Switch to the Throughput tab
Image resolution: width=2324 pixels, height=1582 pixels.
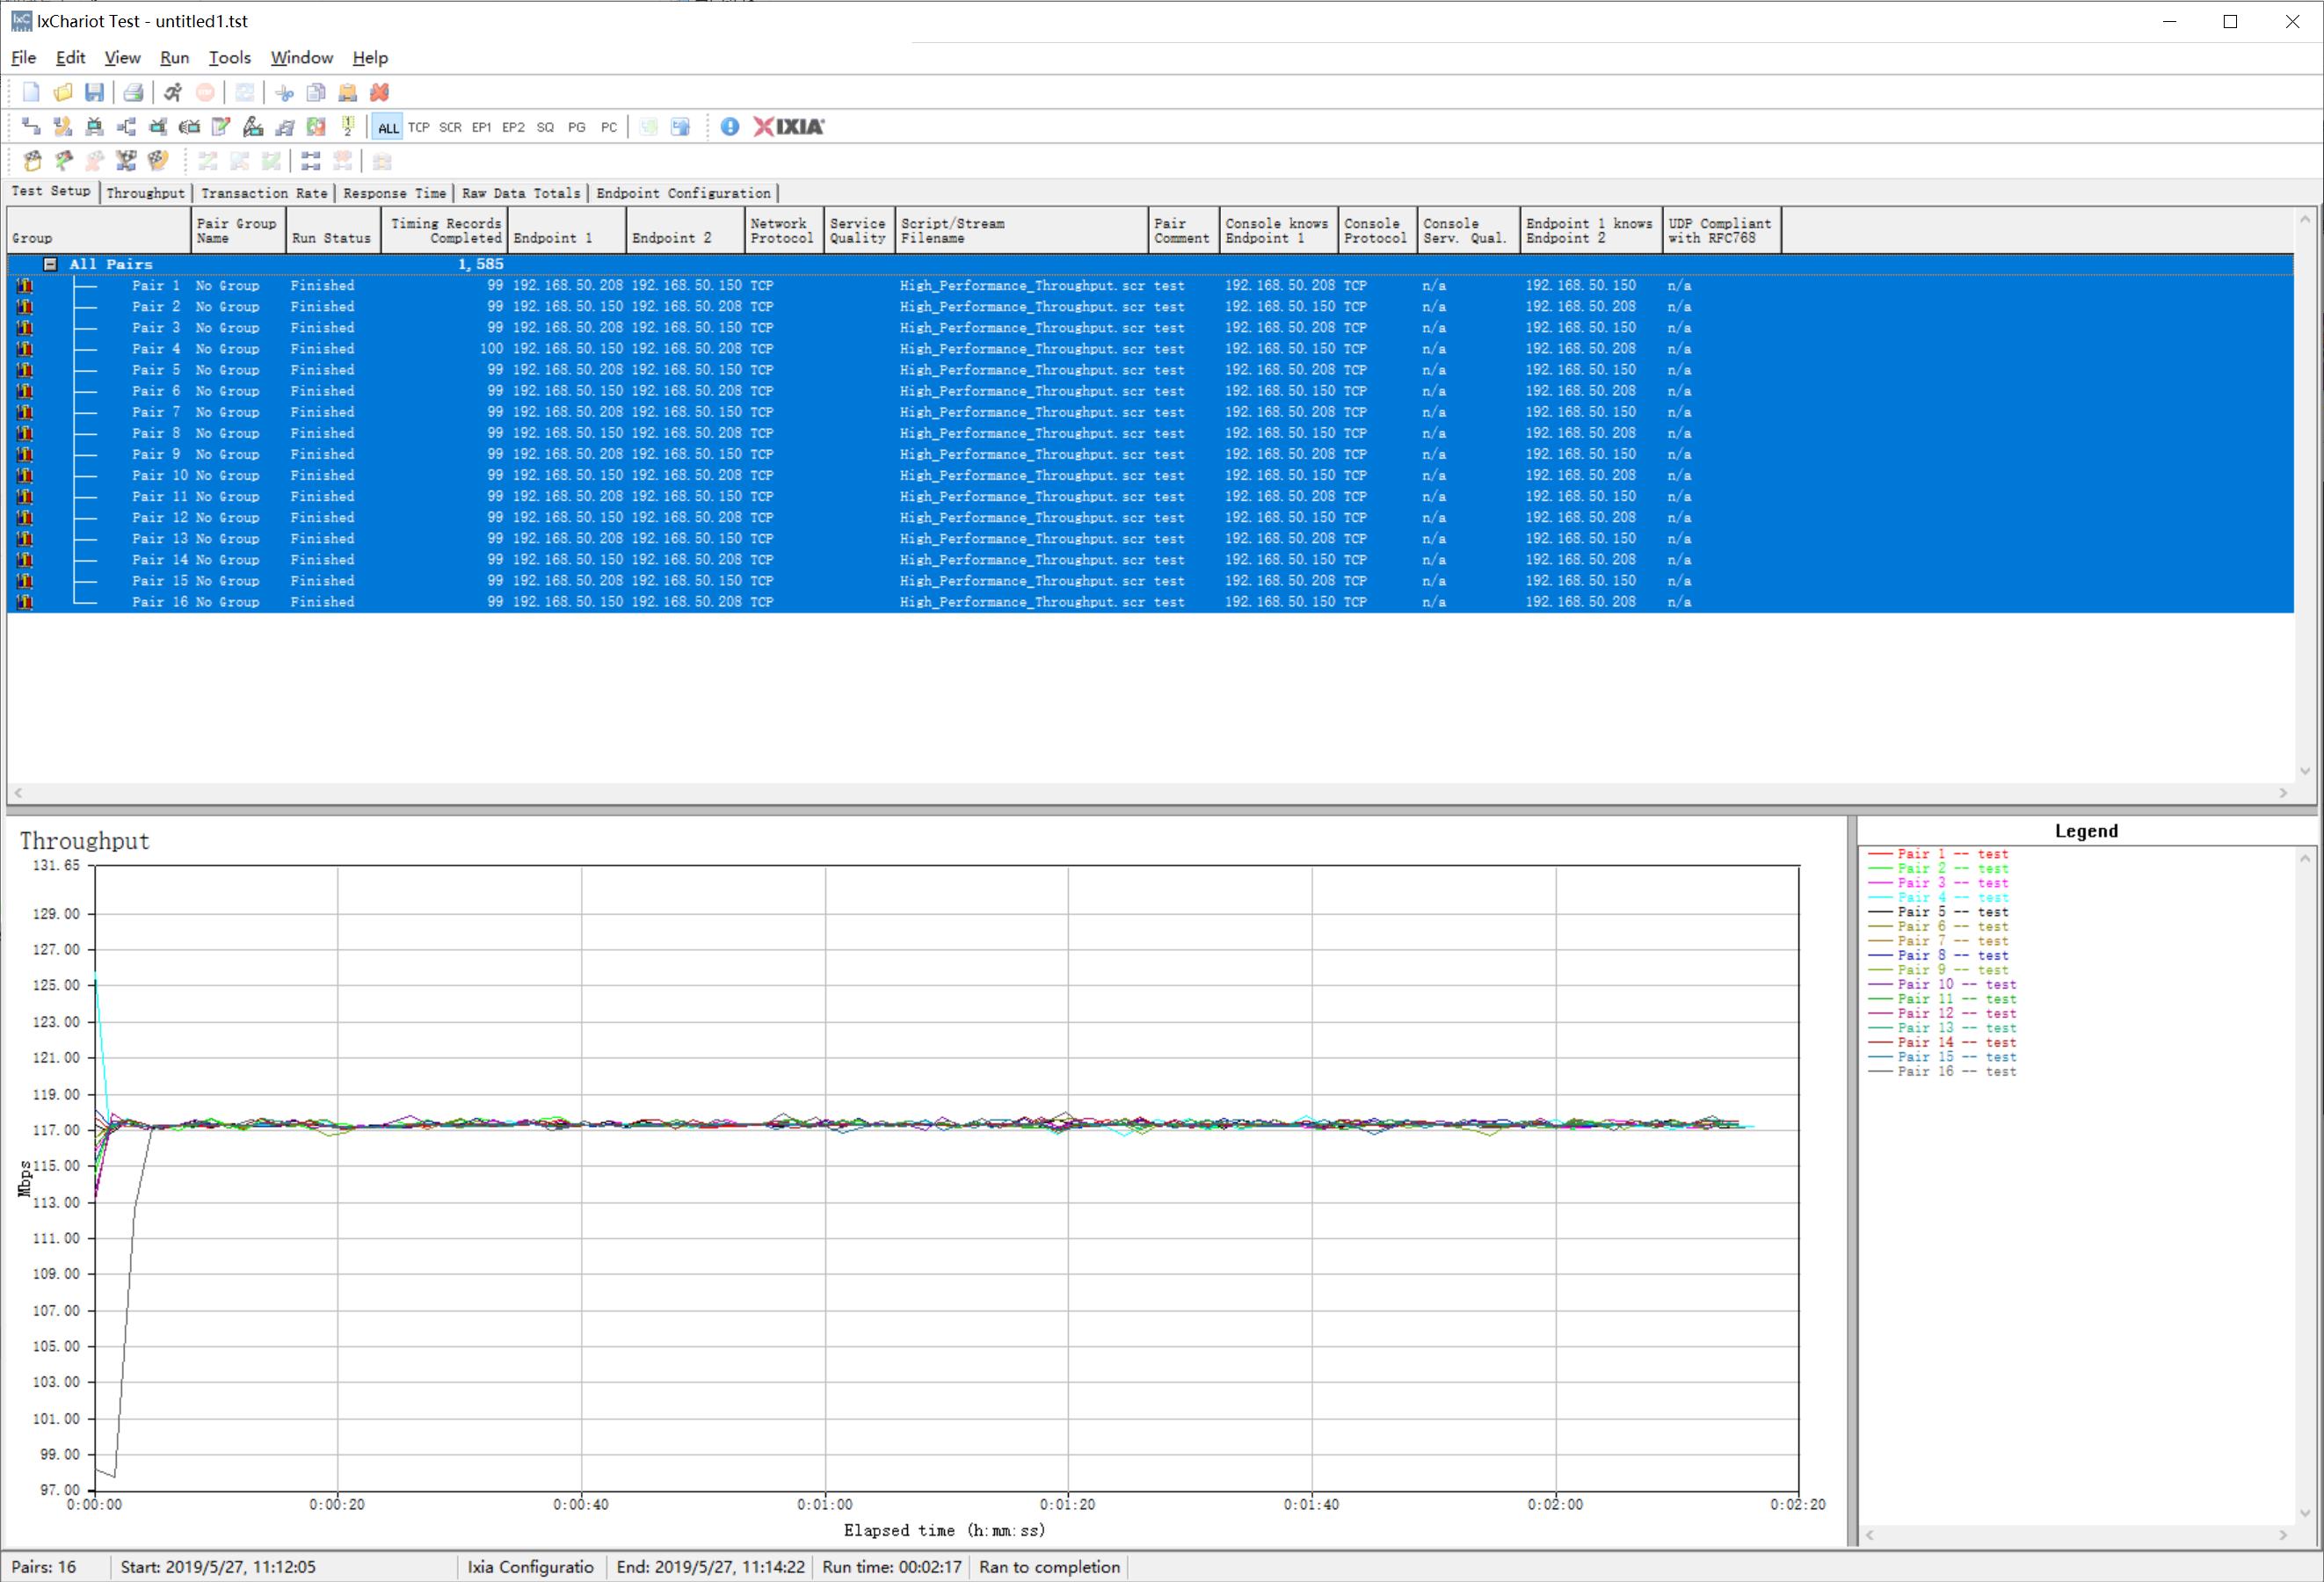point(146,193)
